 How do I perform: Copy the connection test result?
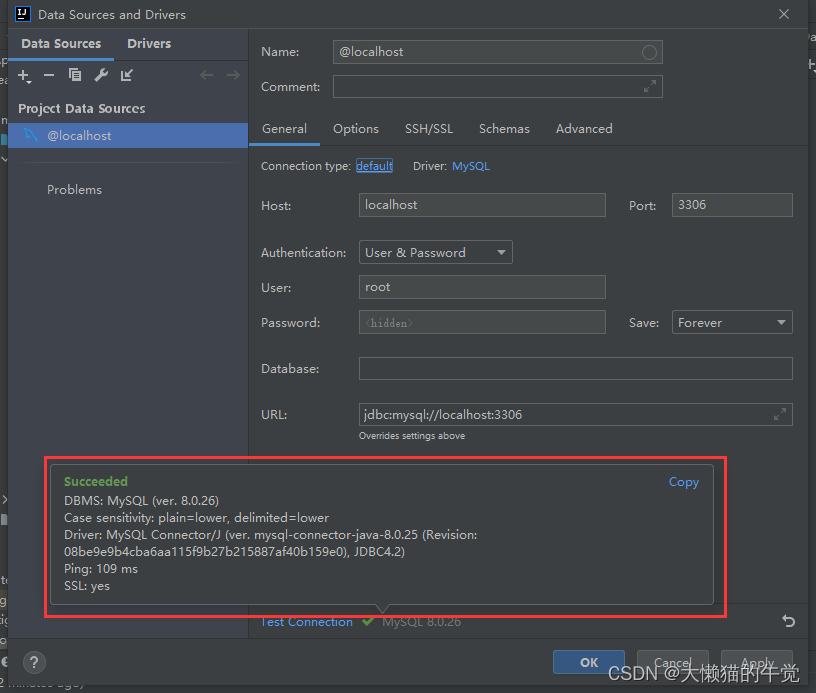(x=683, y=482)
